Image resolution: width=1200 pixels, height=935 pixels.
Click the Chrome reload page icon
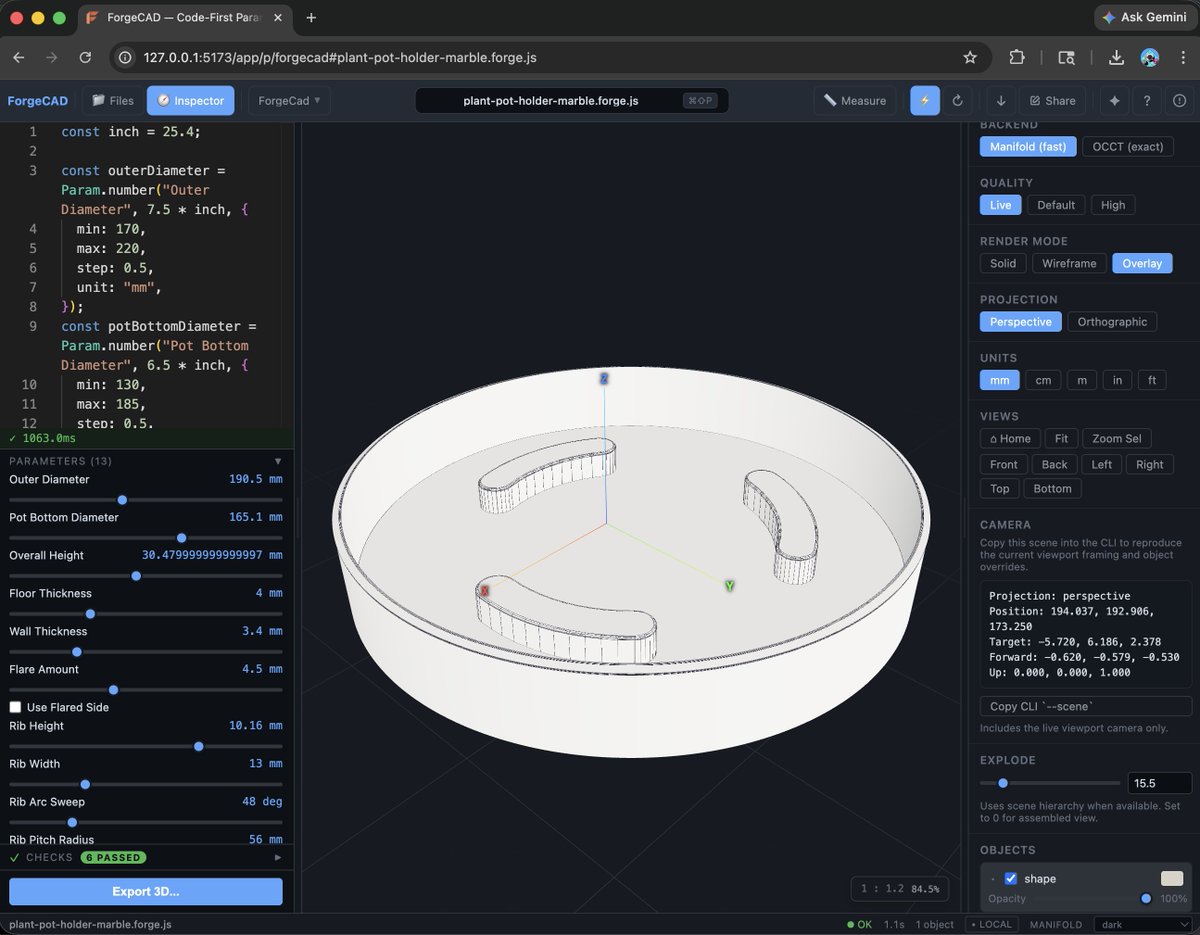[x=85, y=58]
